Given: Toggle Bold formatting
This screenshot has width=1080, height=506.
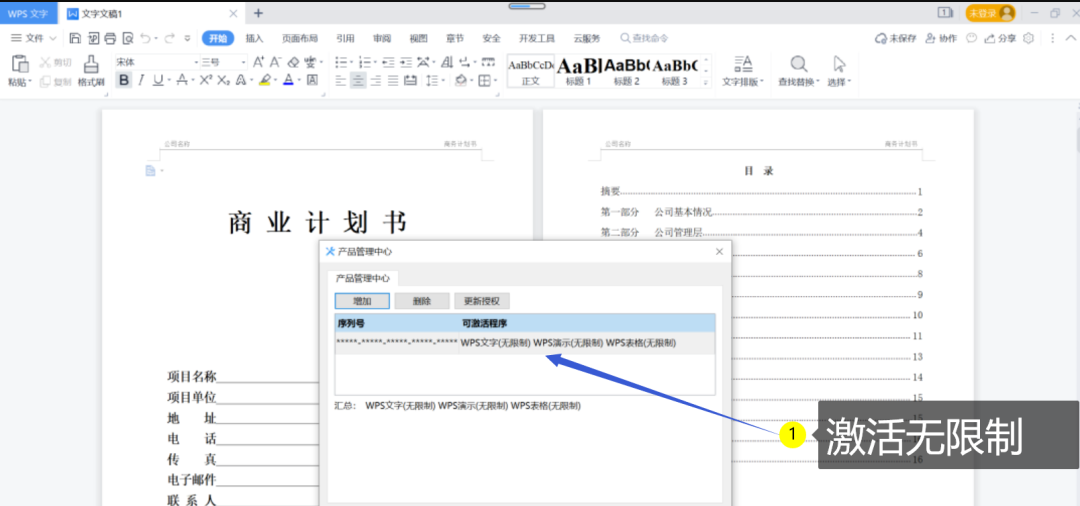Looking at the screenshot, I should coord(124,81).
